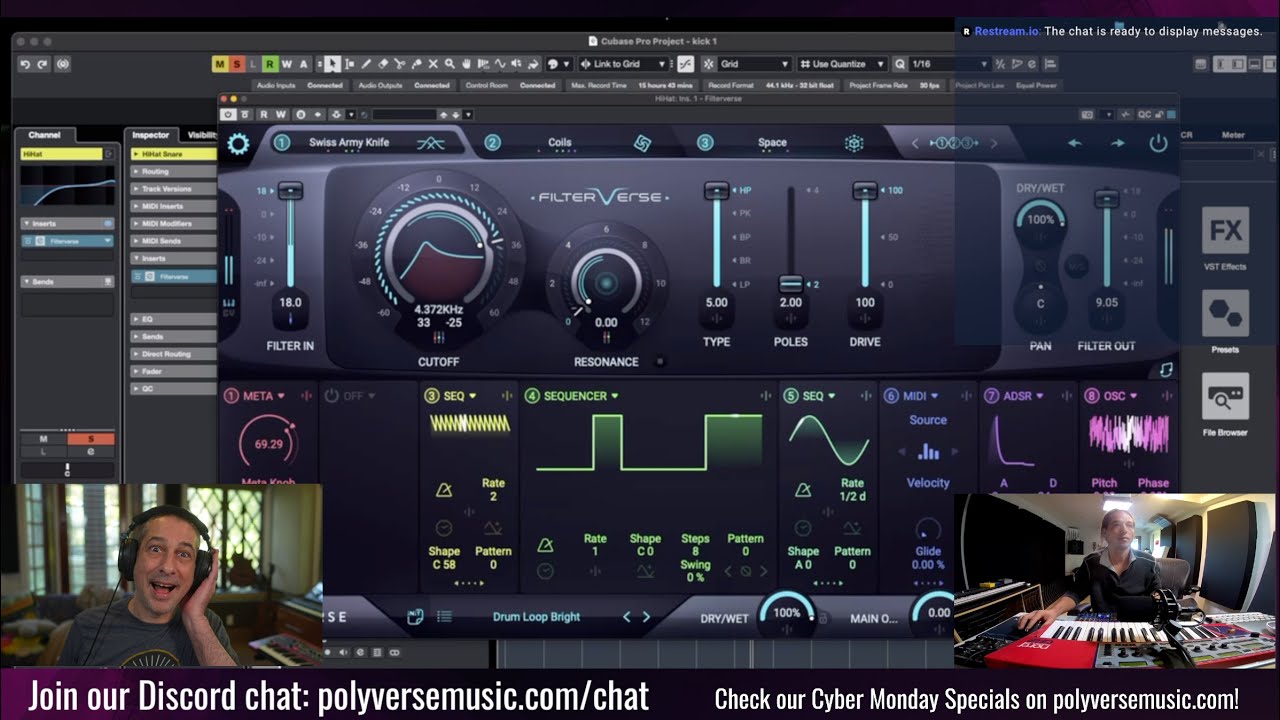The width and height of the screenshot is (1280, 720).
Task: Click the Meta Knob dial showing 69.29
Action: 268,445
